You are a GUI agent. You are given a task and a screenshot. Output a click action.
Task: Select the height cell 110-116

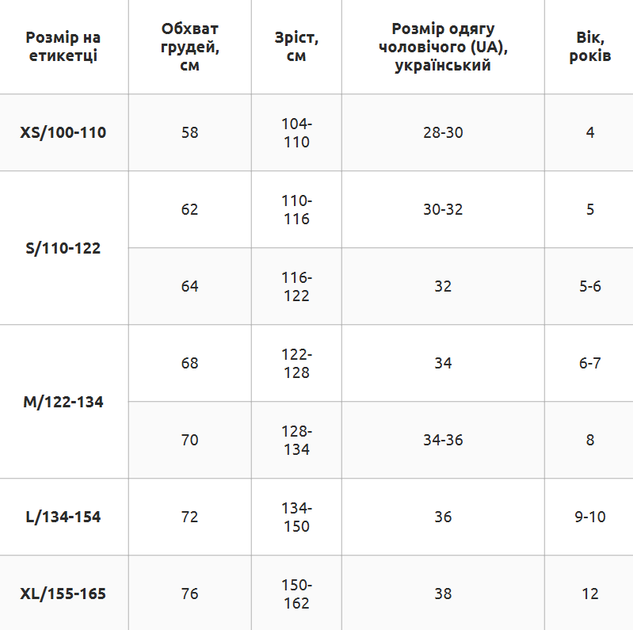pyautogui.click(x=296, y=209)
